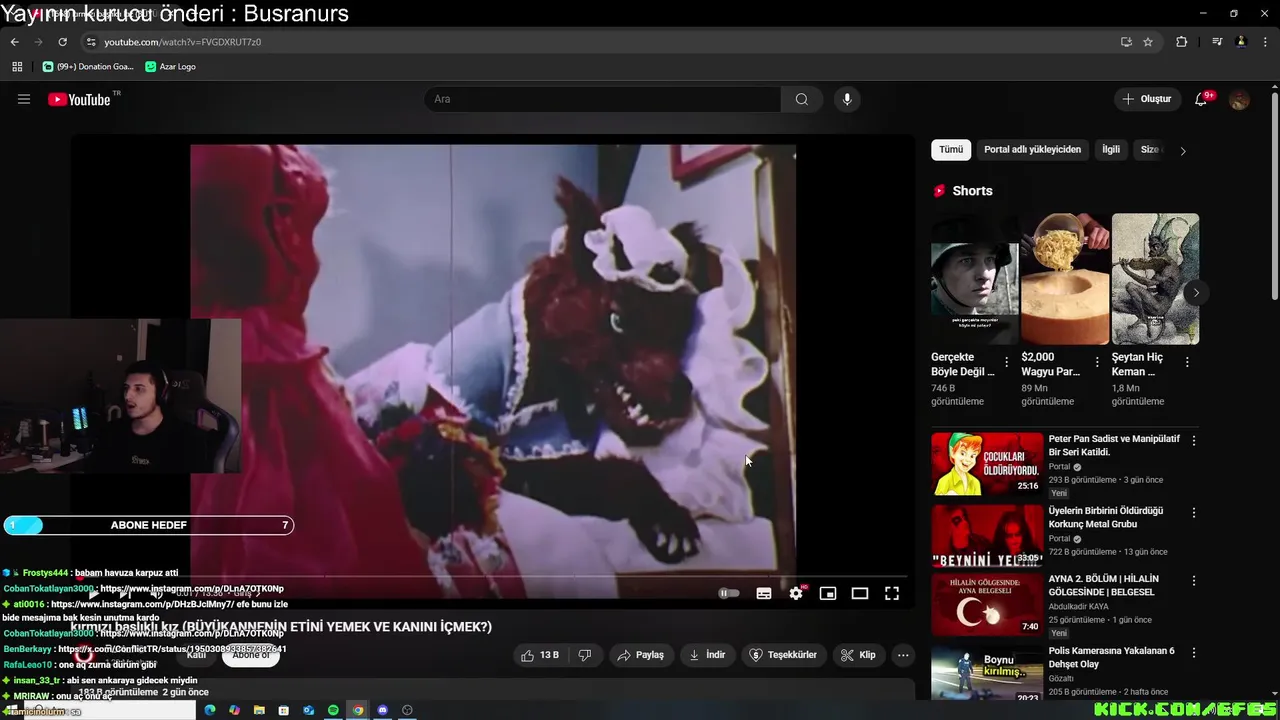
Task: Open options for Gerçekte Böyle Değil short
Action: point(1007,363)
